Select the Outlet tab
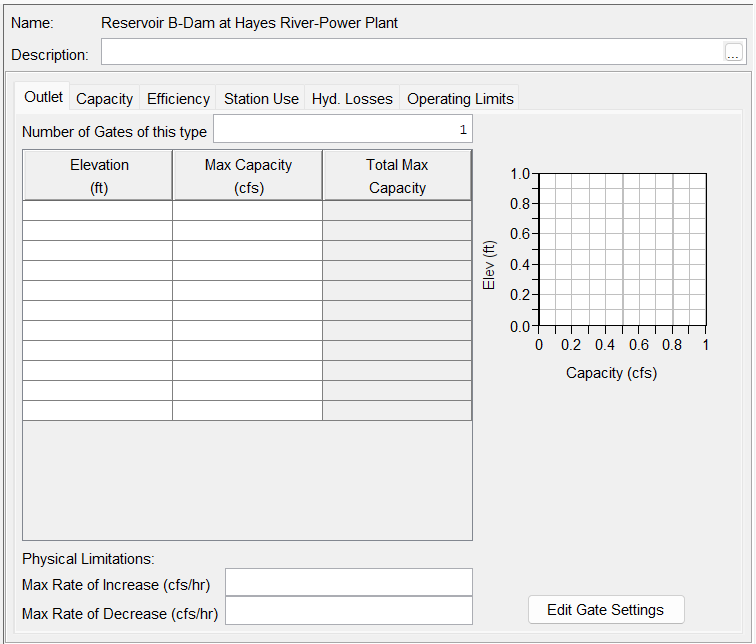Image resolution: width=756 pixels, height=644 pixels. pyautogui.click(x=43, y=97)
